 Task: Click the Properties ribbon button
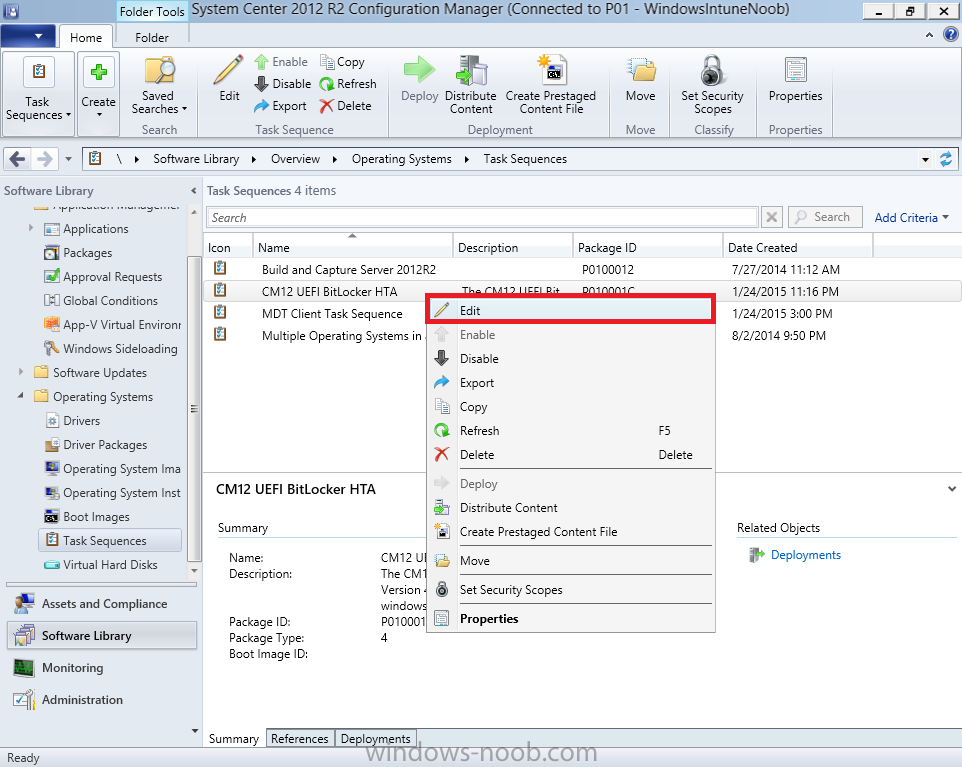click(x=795, y=80)
